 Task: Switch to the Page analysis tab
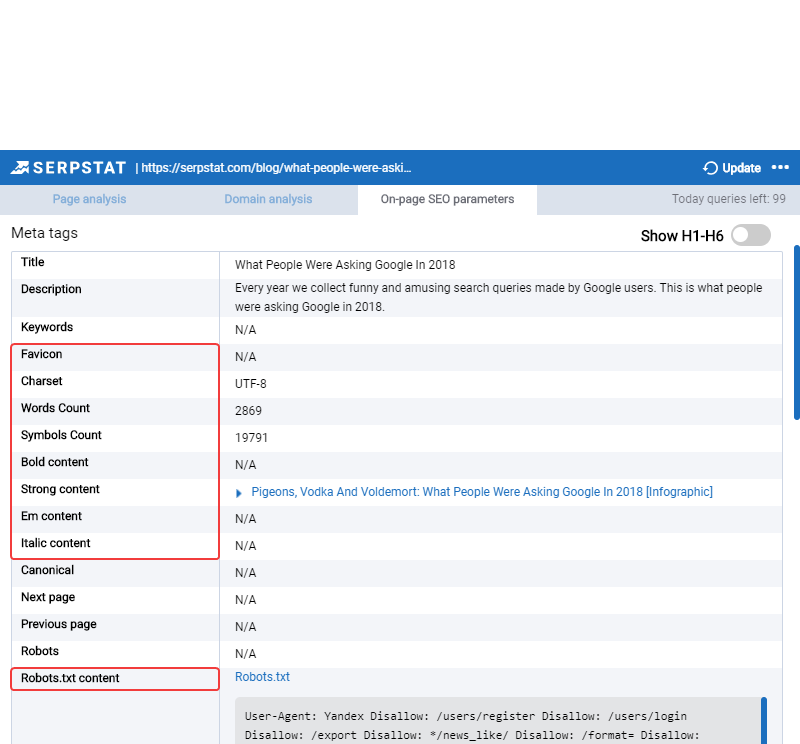pos(89,199)
